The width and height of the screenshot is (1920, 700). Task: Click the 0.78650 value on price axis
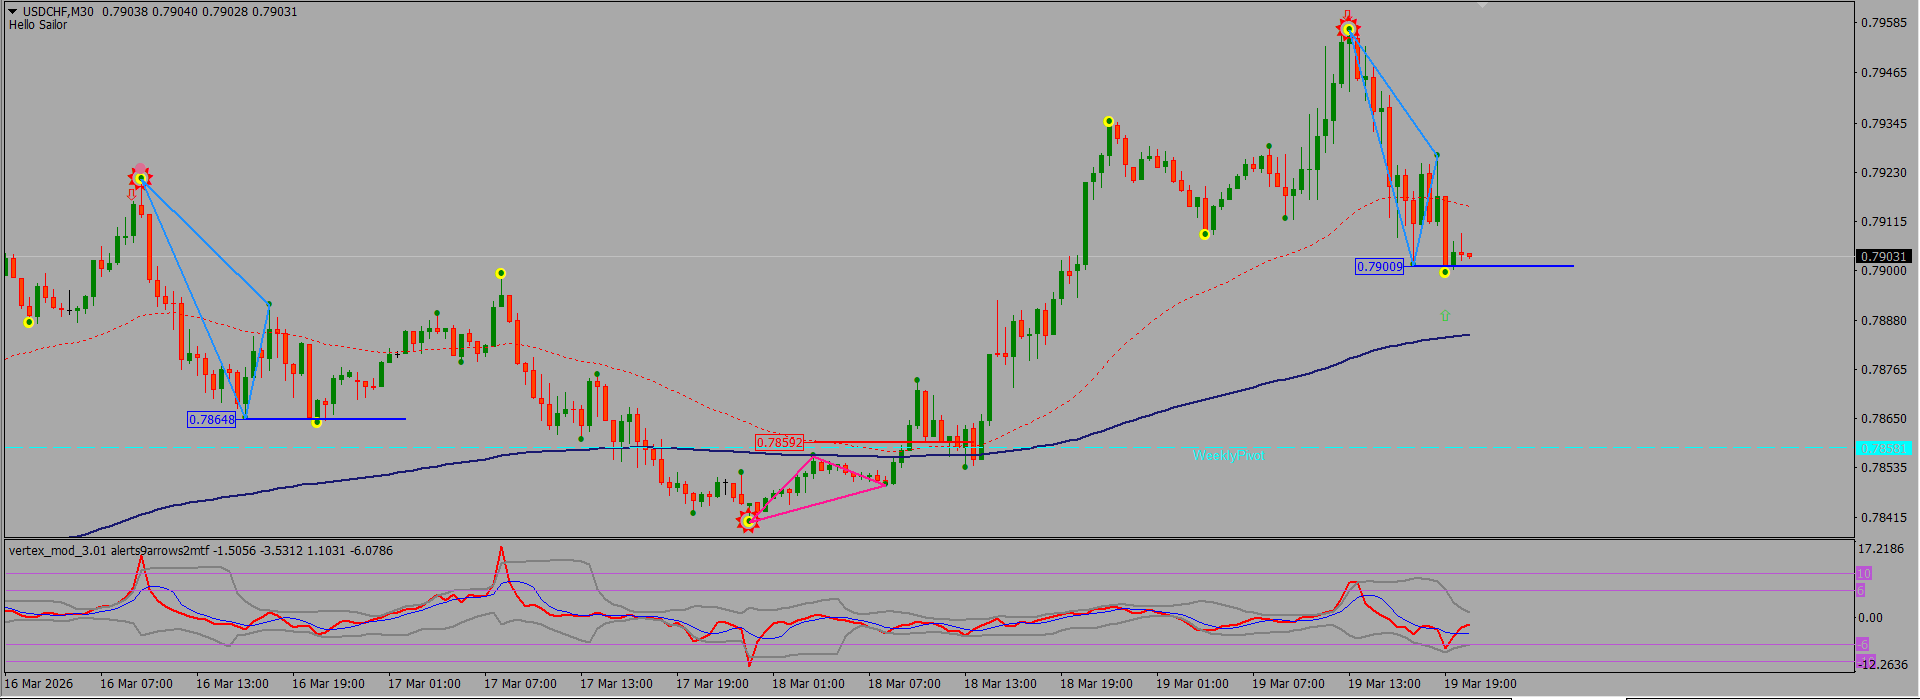(x=1884, y=419)
